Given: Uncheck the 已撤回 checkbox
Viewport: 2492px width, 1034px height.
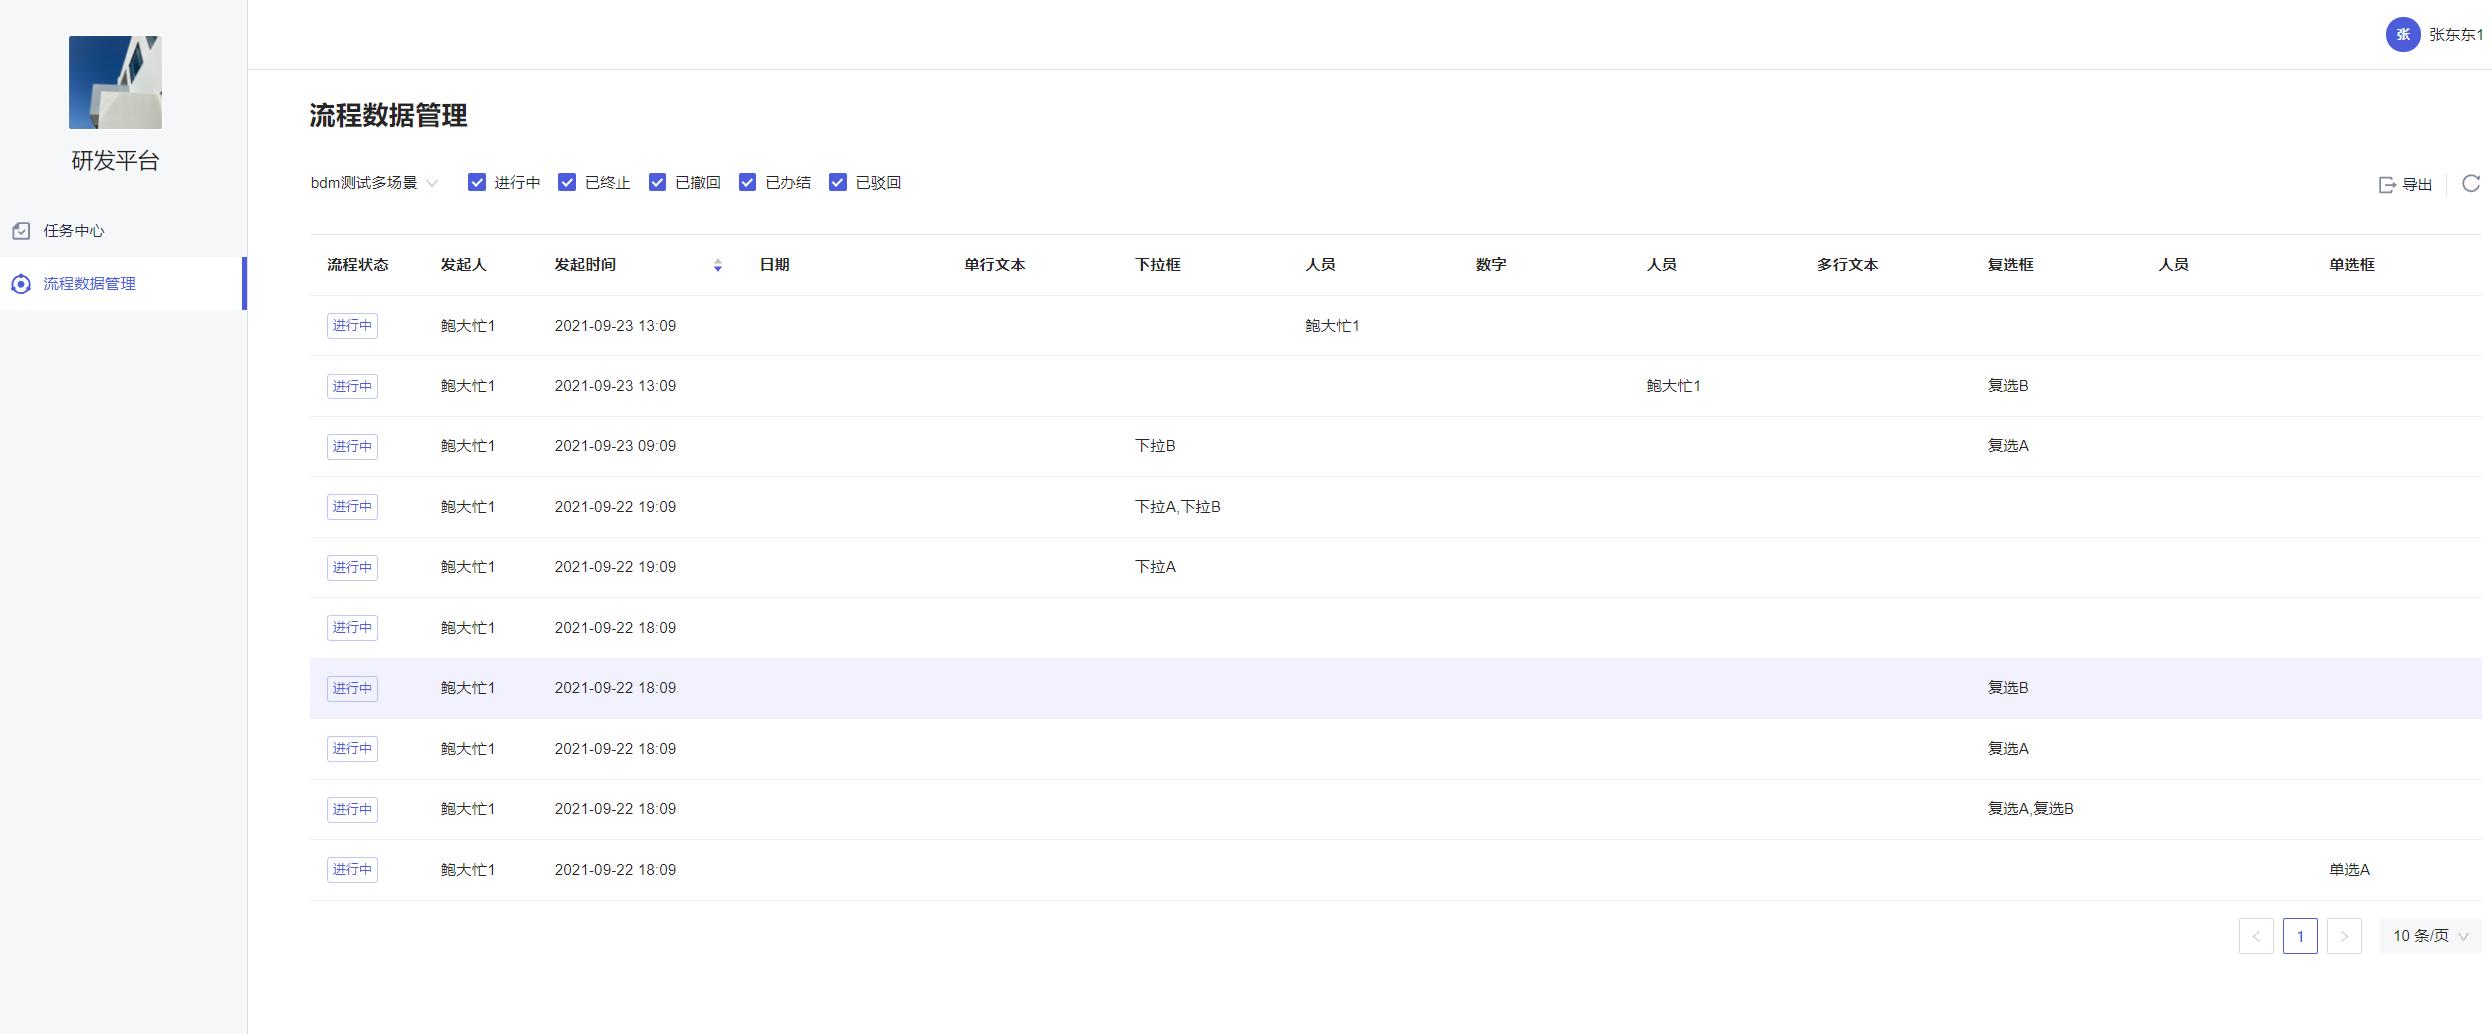Looking at the screenshot, I should coord(657,182).
